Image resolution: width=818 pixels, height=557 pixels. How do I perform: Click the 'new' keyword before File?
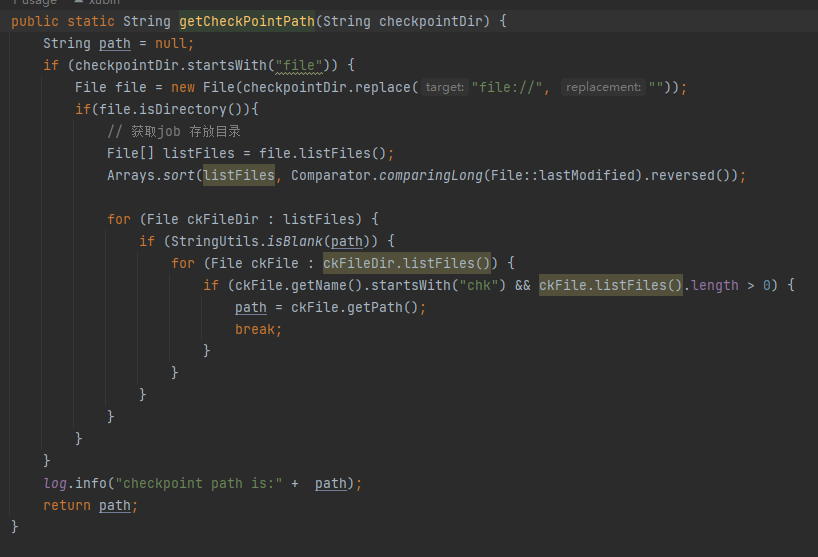183,87
